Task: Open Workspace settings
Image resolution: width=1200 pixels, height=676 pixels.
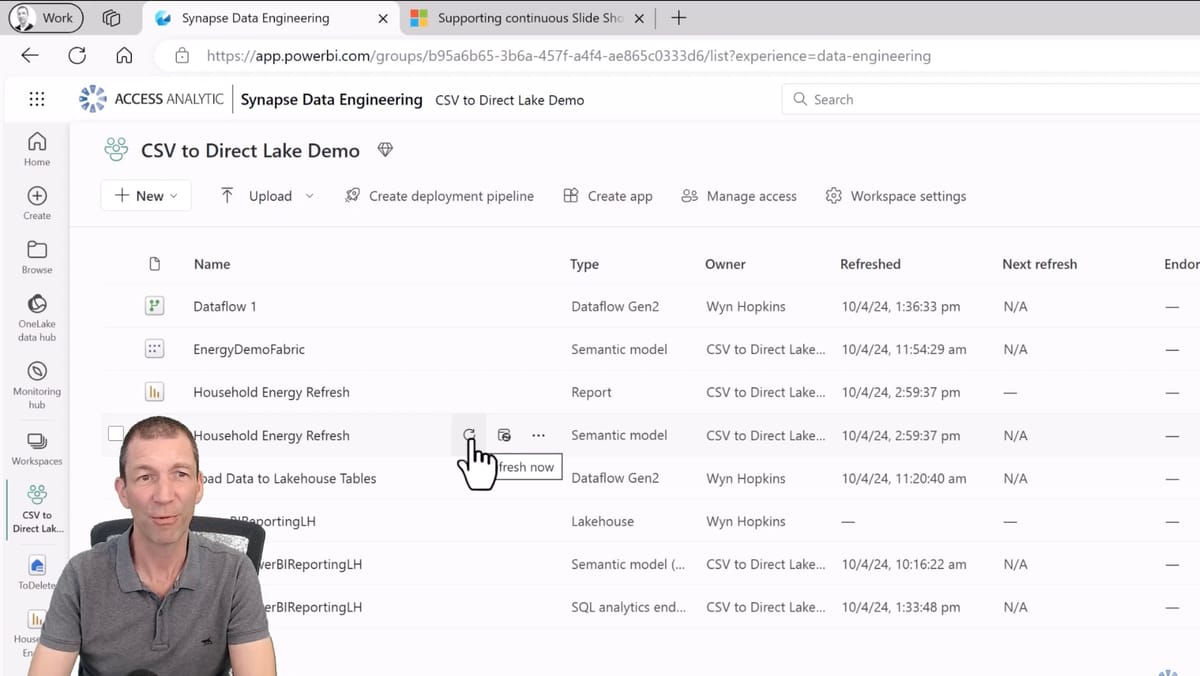Action: click(x=896, y=196)
